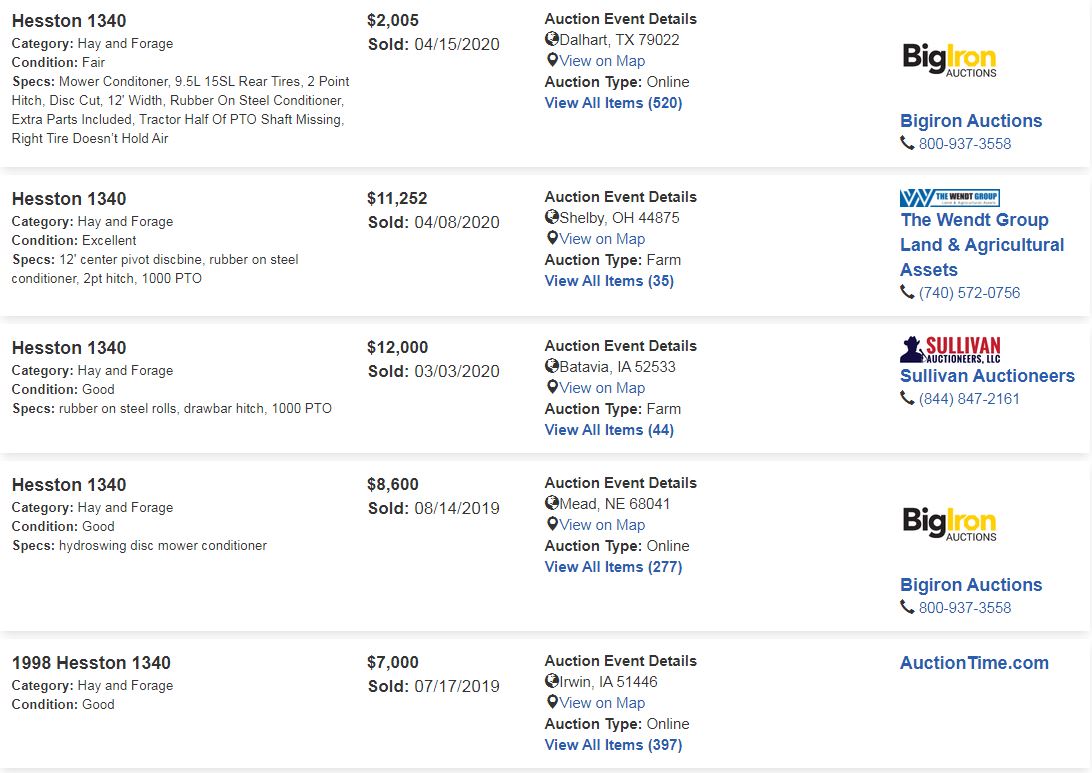The width and height of the screenshot is (1092, 773).
Task: Click the BigIron logo in Mead listing
Action: click(x=949, y=524)
